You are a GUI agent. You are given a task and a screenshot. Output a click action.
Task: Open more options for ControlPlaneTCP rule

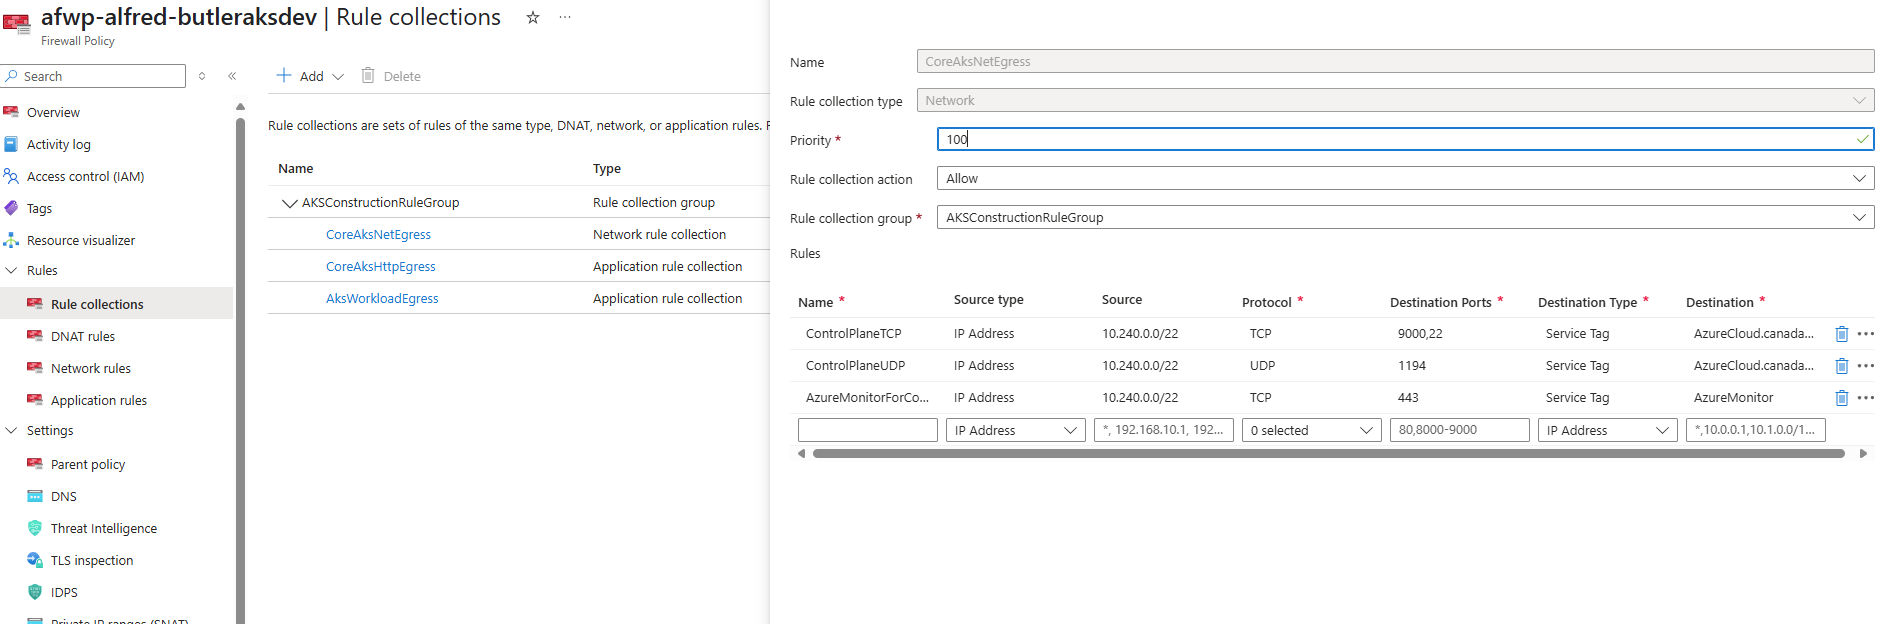pyautogui.click(x=1866, y=334)
